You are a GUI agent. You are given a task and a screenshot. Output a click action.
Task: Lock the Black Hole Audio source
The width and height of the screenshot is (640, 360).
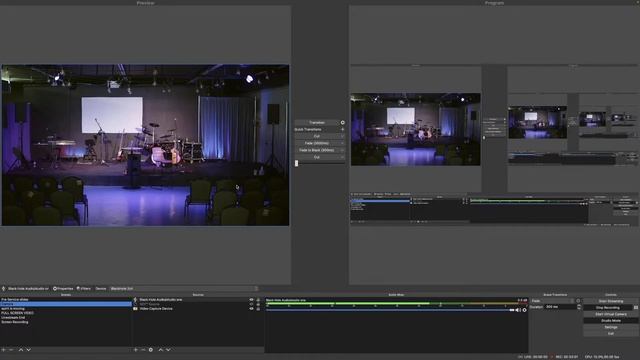258,300
